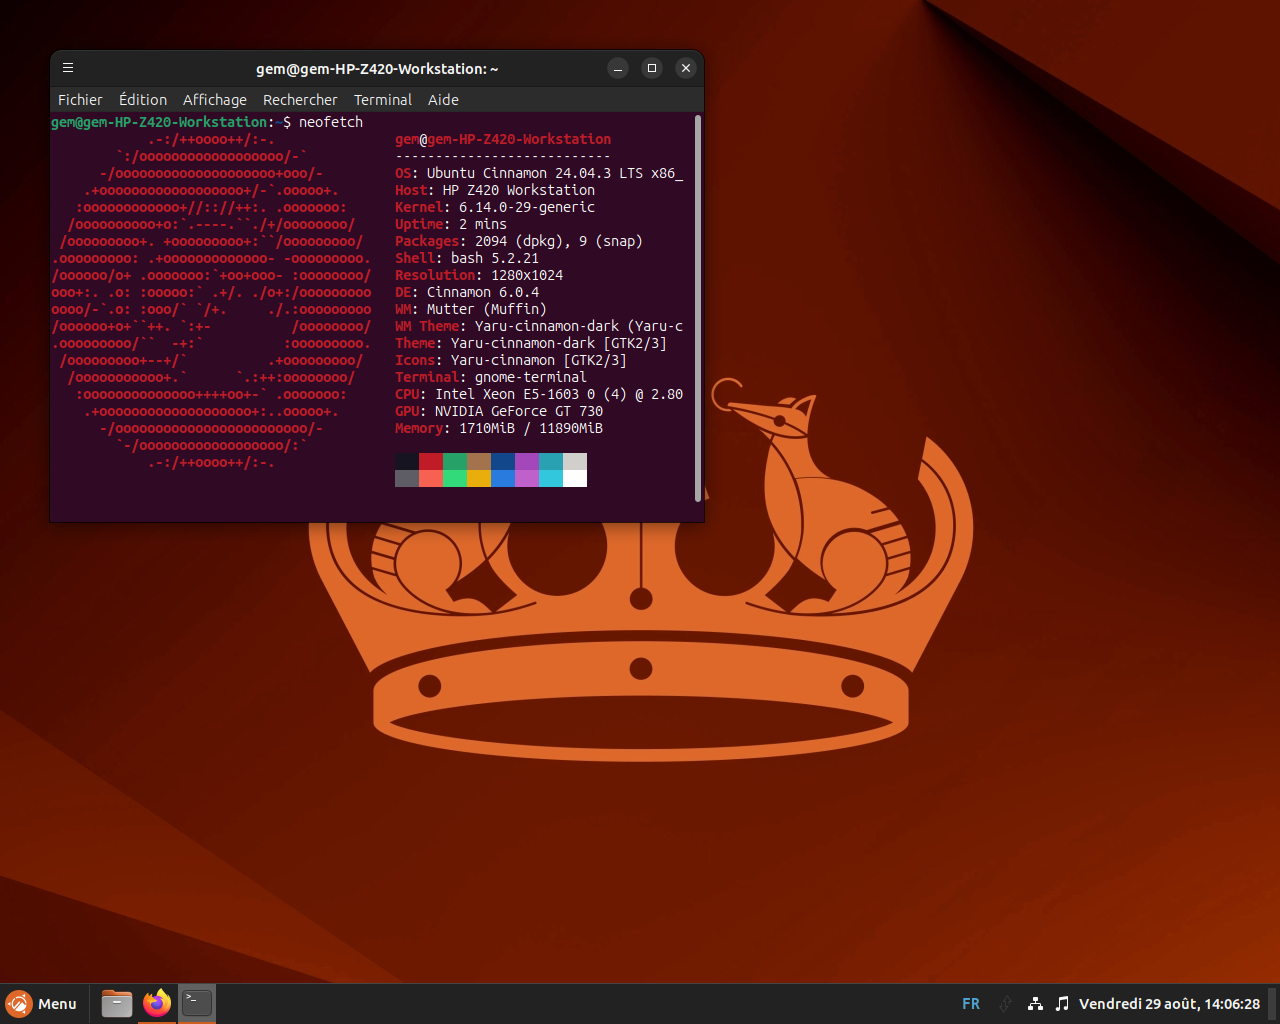This screenshot has width=1280, height=1024.
Task: Click the DE: Cinnamon 6.0.4 line
Action: [467, 292]
